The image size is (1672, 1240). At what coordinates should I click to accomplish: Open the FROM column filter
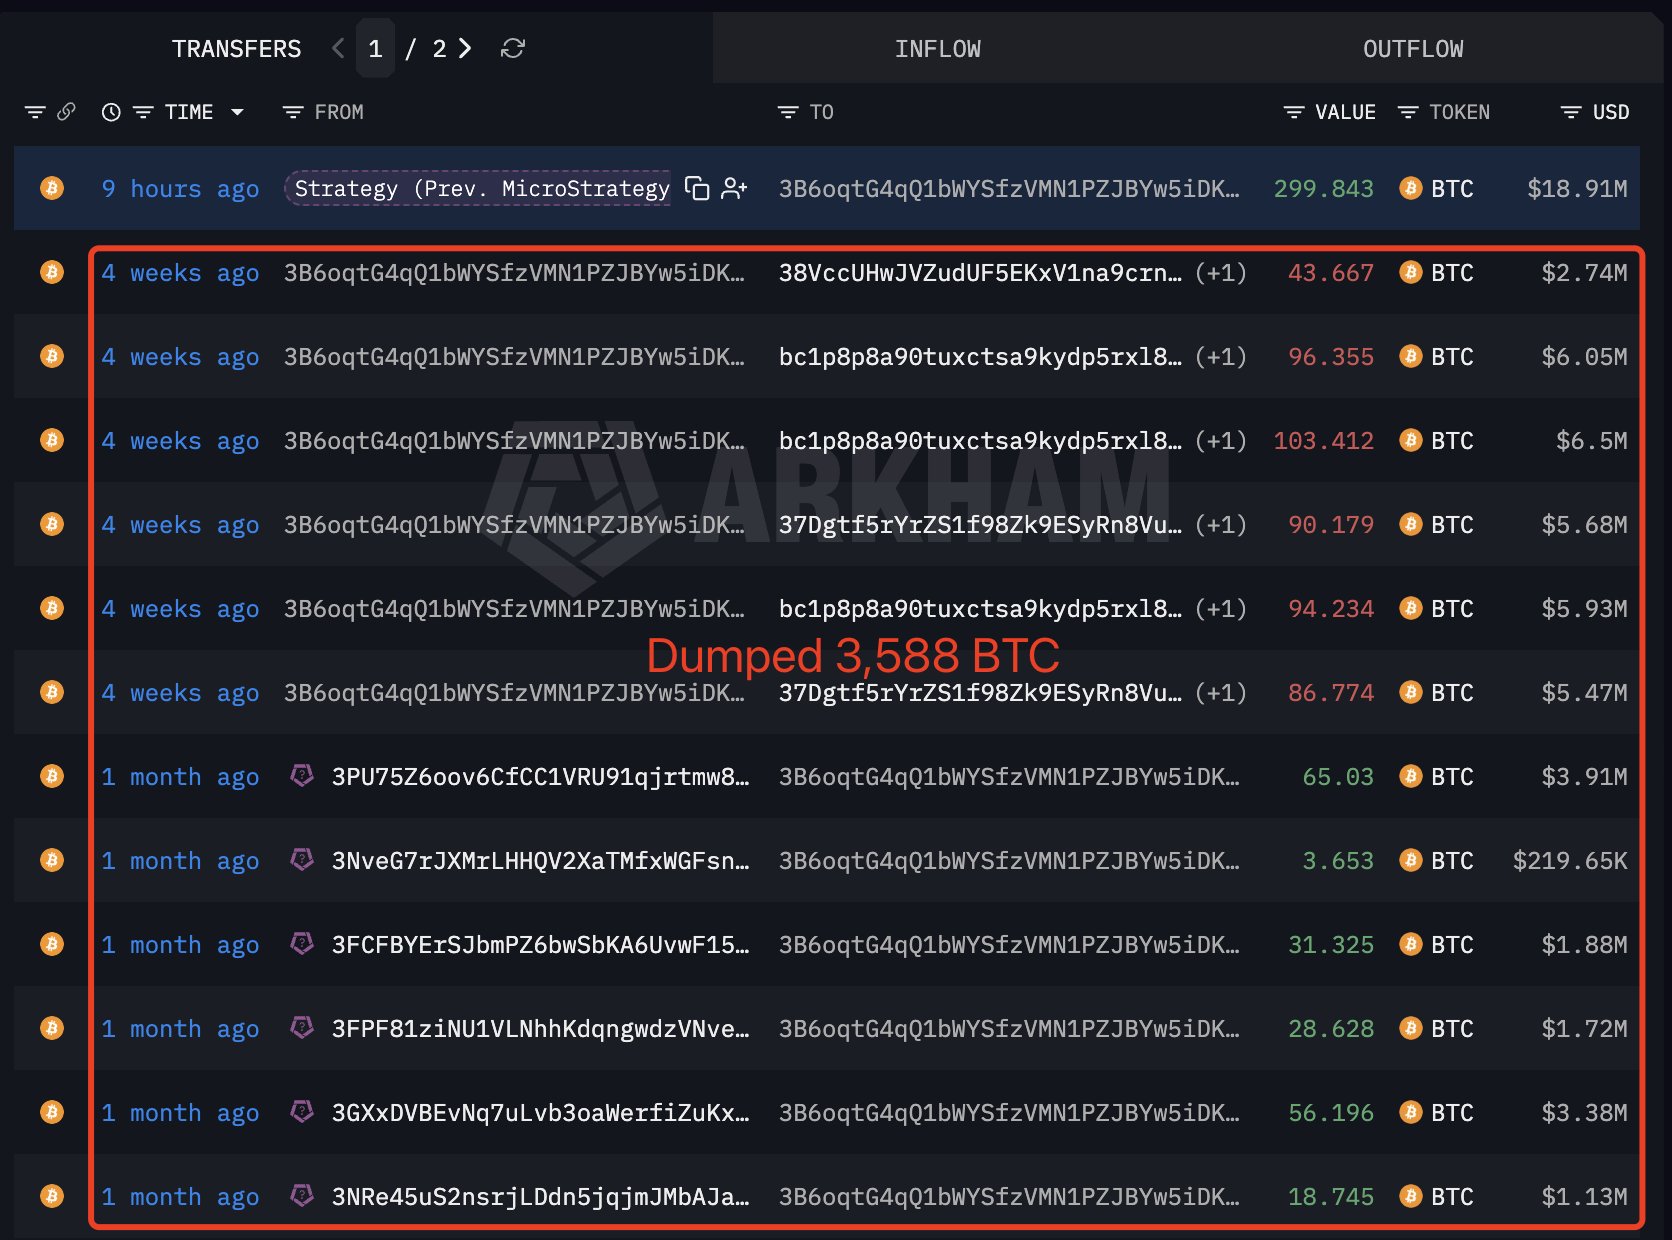click(x=292, y=112)
